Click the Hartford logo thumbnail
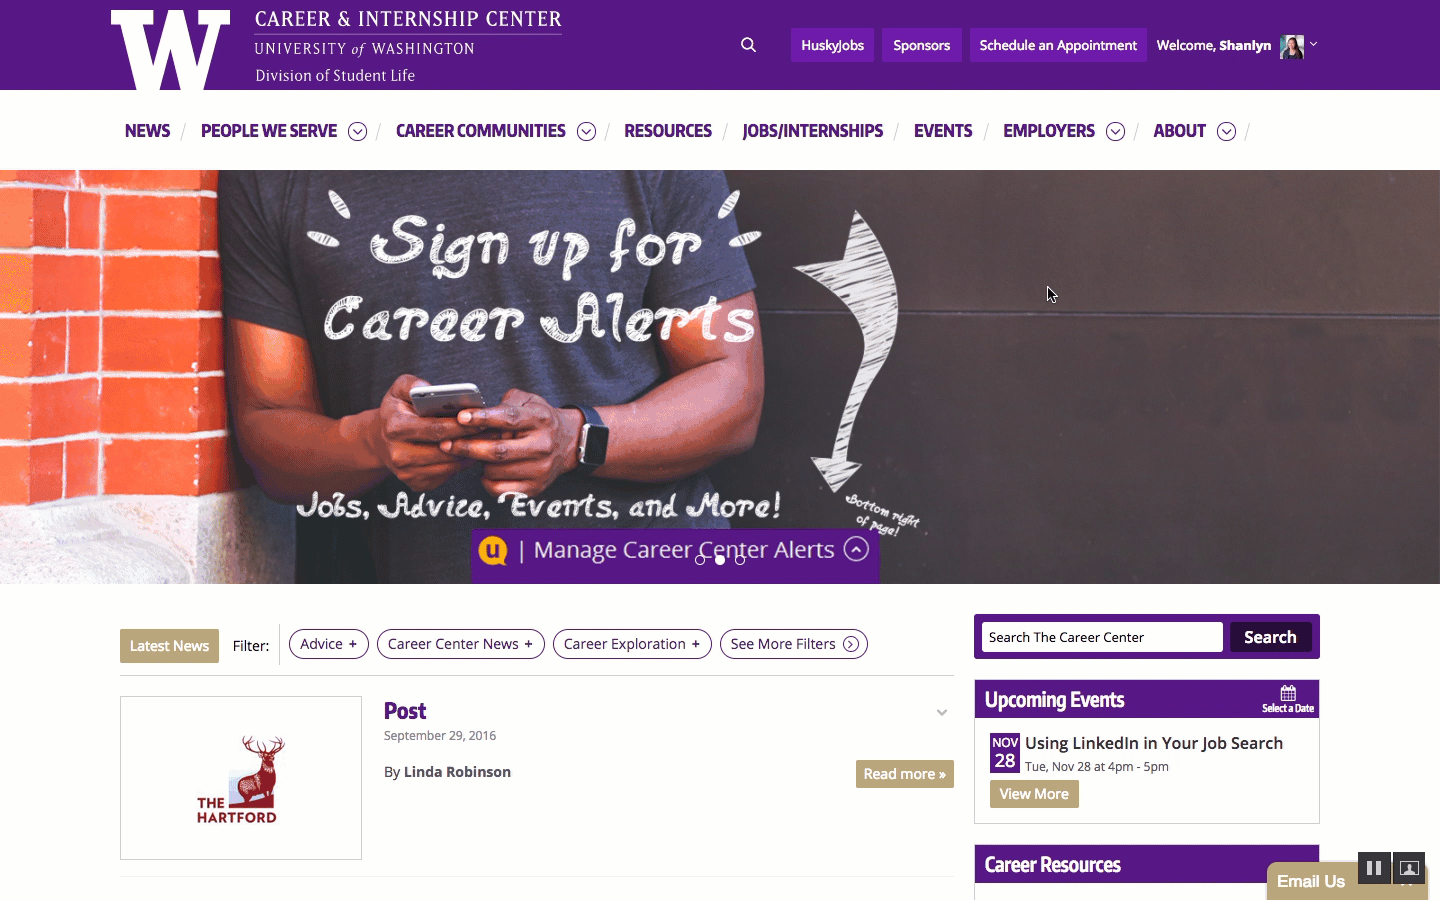Screen dimensions: 1440x900 241,778
